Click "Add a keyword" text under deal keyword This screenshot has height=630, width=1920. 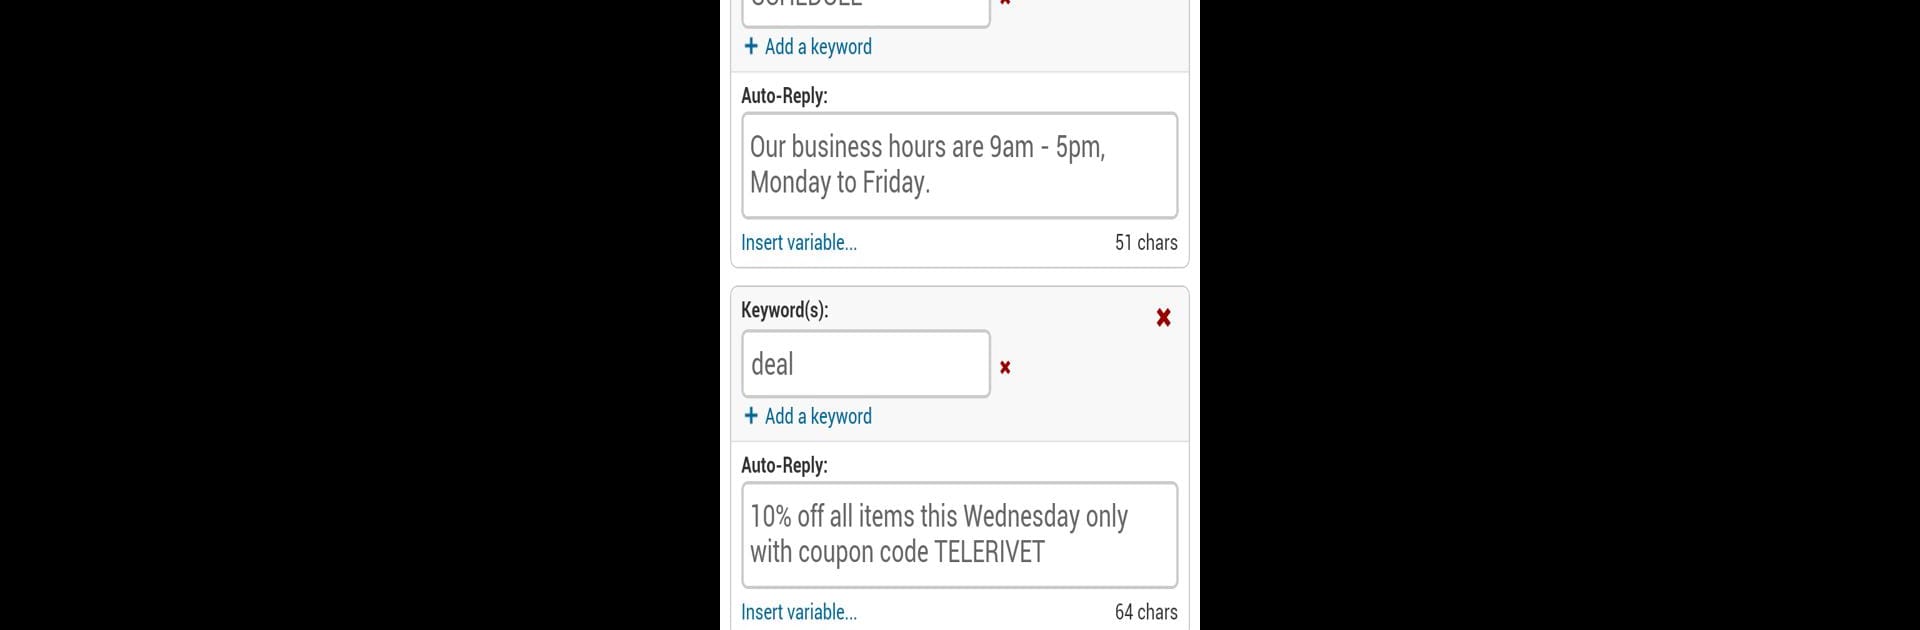[x=818, y=416]
